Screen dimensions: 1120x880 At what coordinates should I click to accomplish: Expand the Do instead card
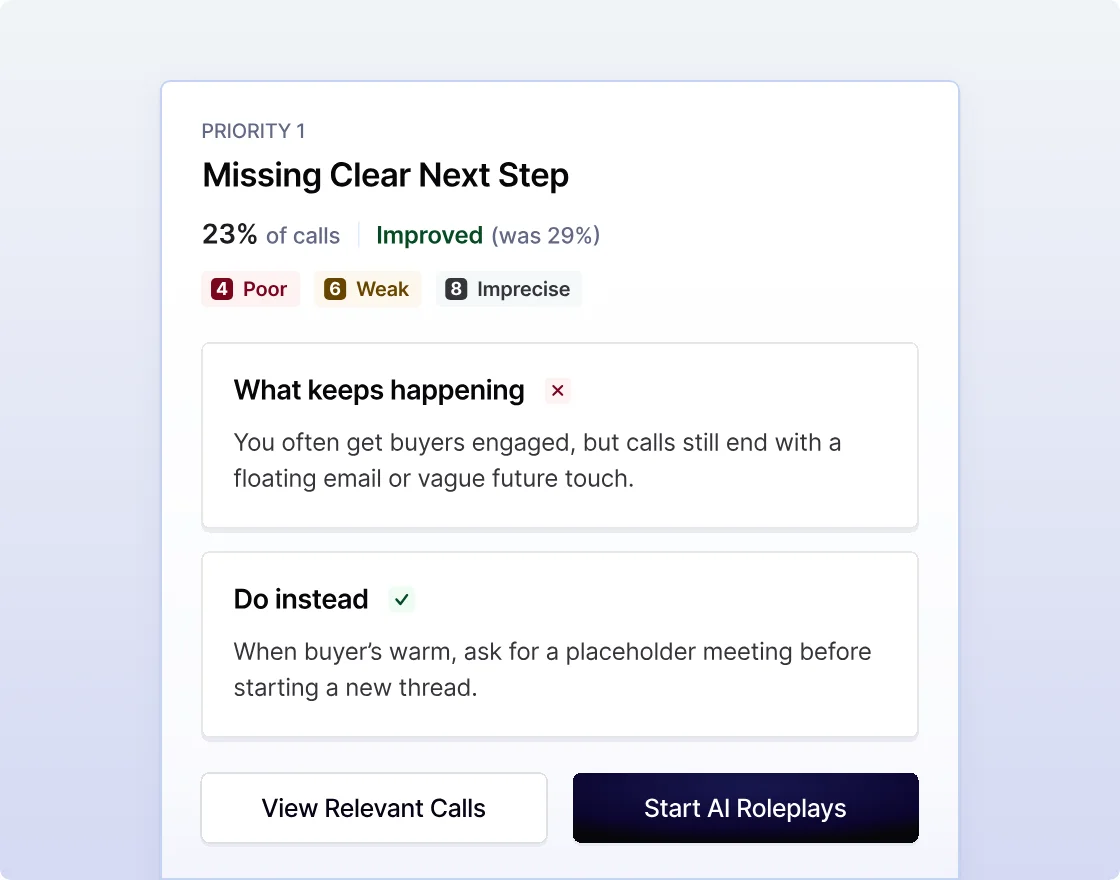560,644
